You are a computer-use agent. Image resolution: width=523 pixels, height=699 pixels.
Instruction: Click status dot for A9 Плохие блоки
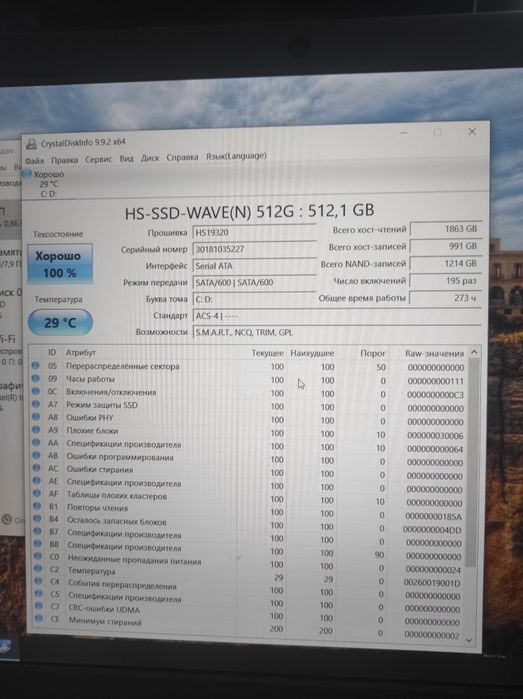point(36,430)
